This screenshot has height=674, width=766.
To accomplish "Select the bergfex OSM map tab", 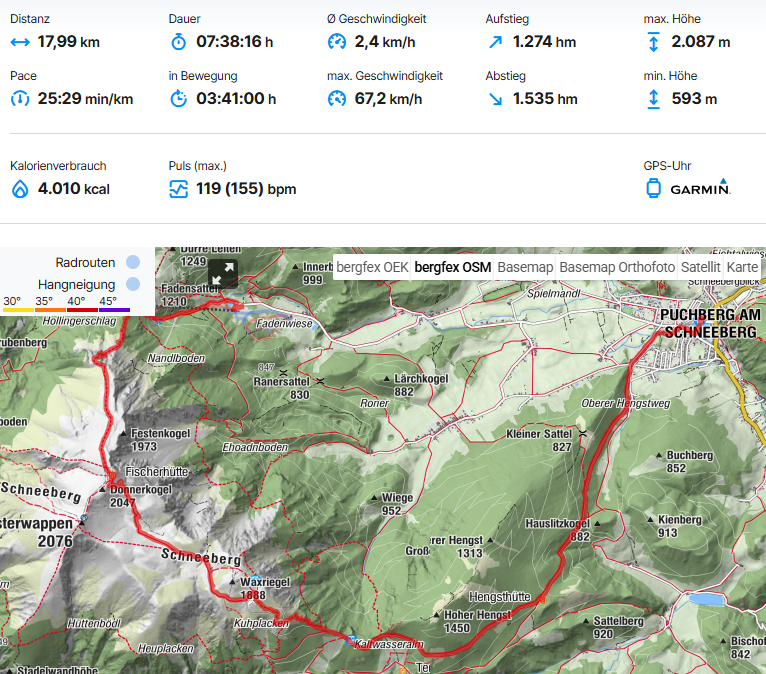I will click(x=452, y=267).
